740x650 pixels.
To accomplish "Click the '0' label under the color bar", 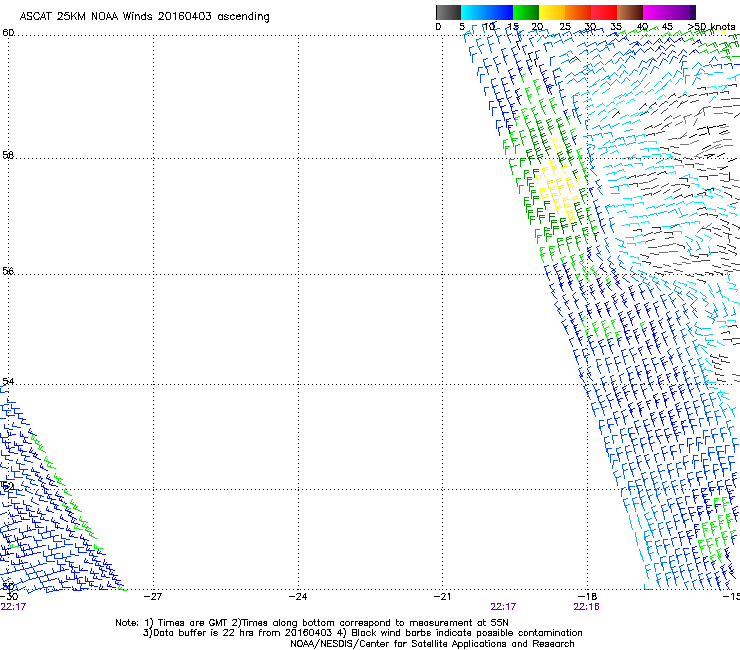I will point(438,27).
